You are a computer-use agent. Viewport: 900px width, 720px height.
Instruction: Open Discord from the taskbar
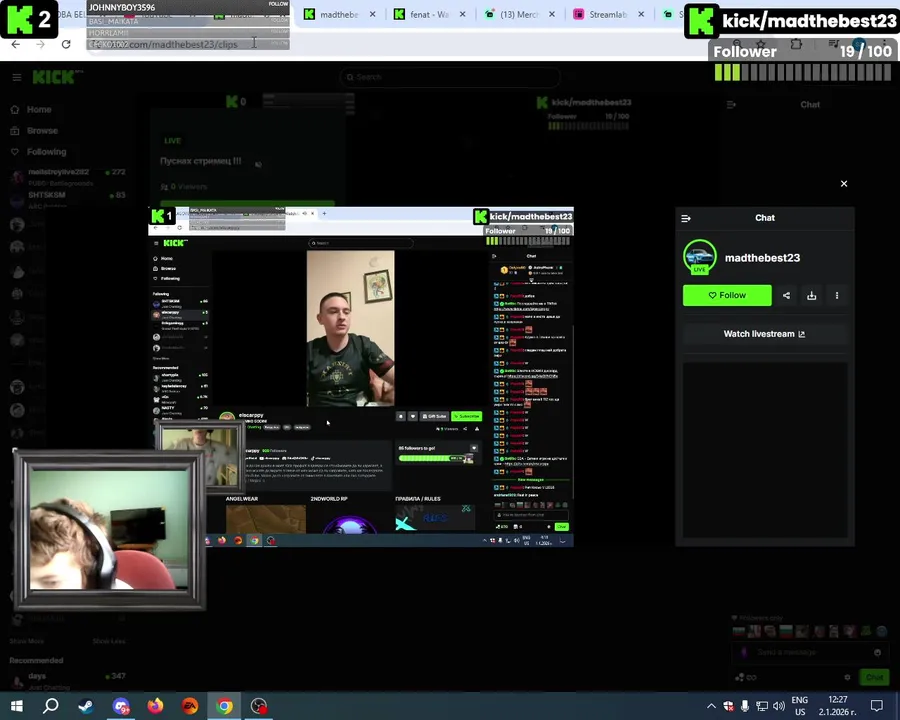pyautogui.click(x=121, y=706)
